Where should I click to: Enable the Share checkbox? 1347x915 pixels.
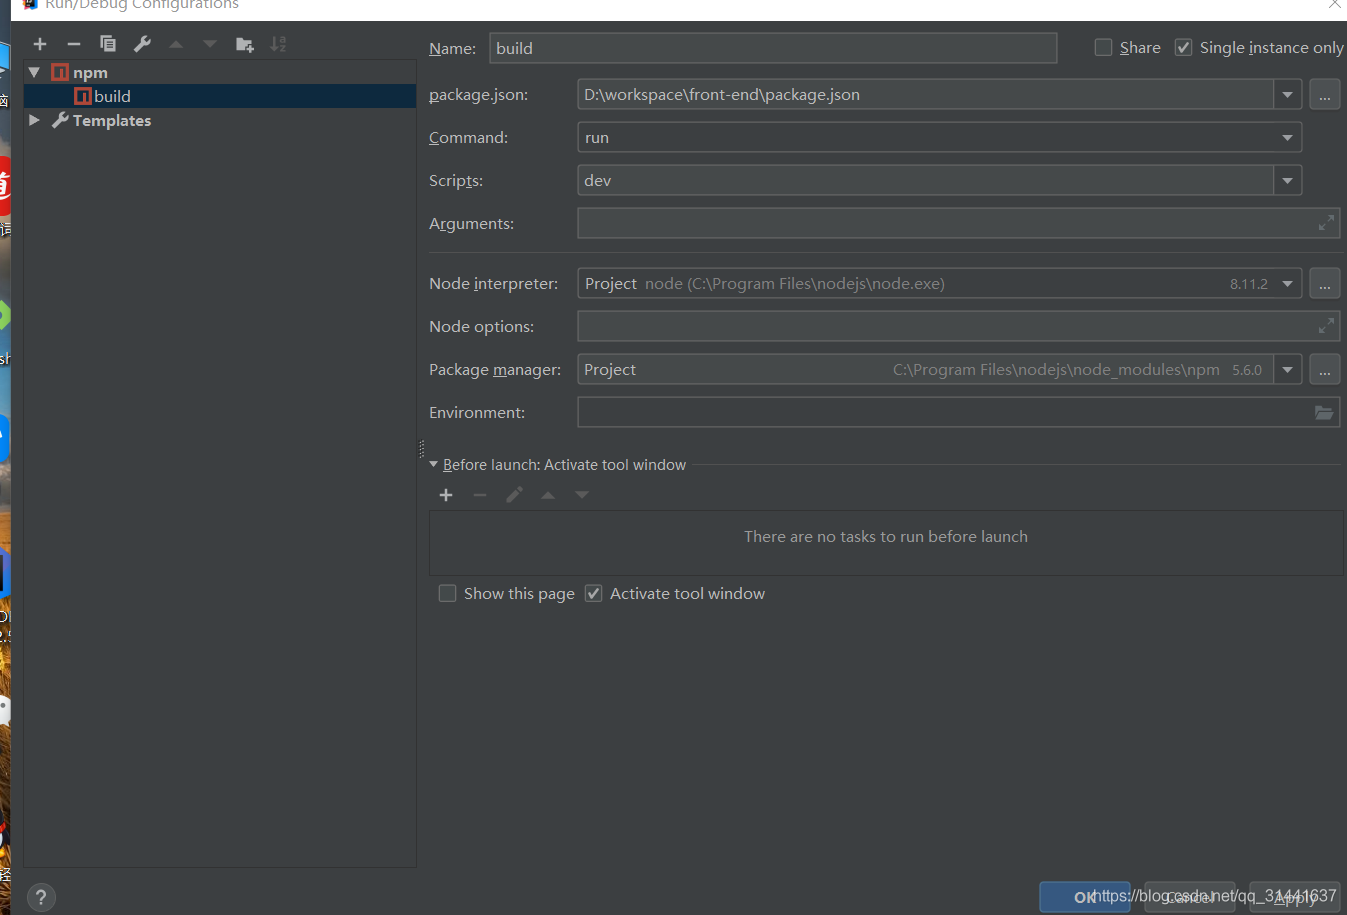click(1103, 47)
